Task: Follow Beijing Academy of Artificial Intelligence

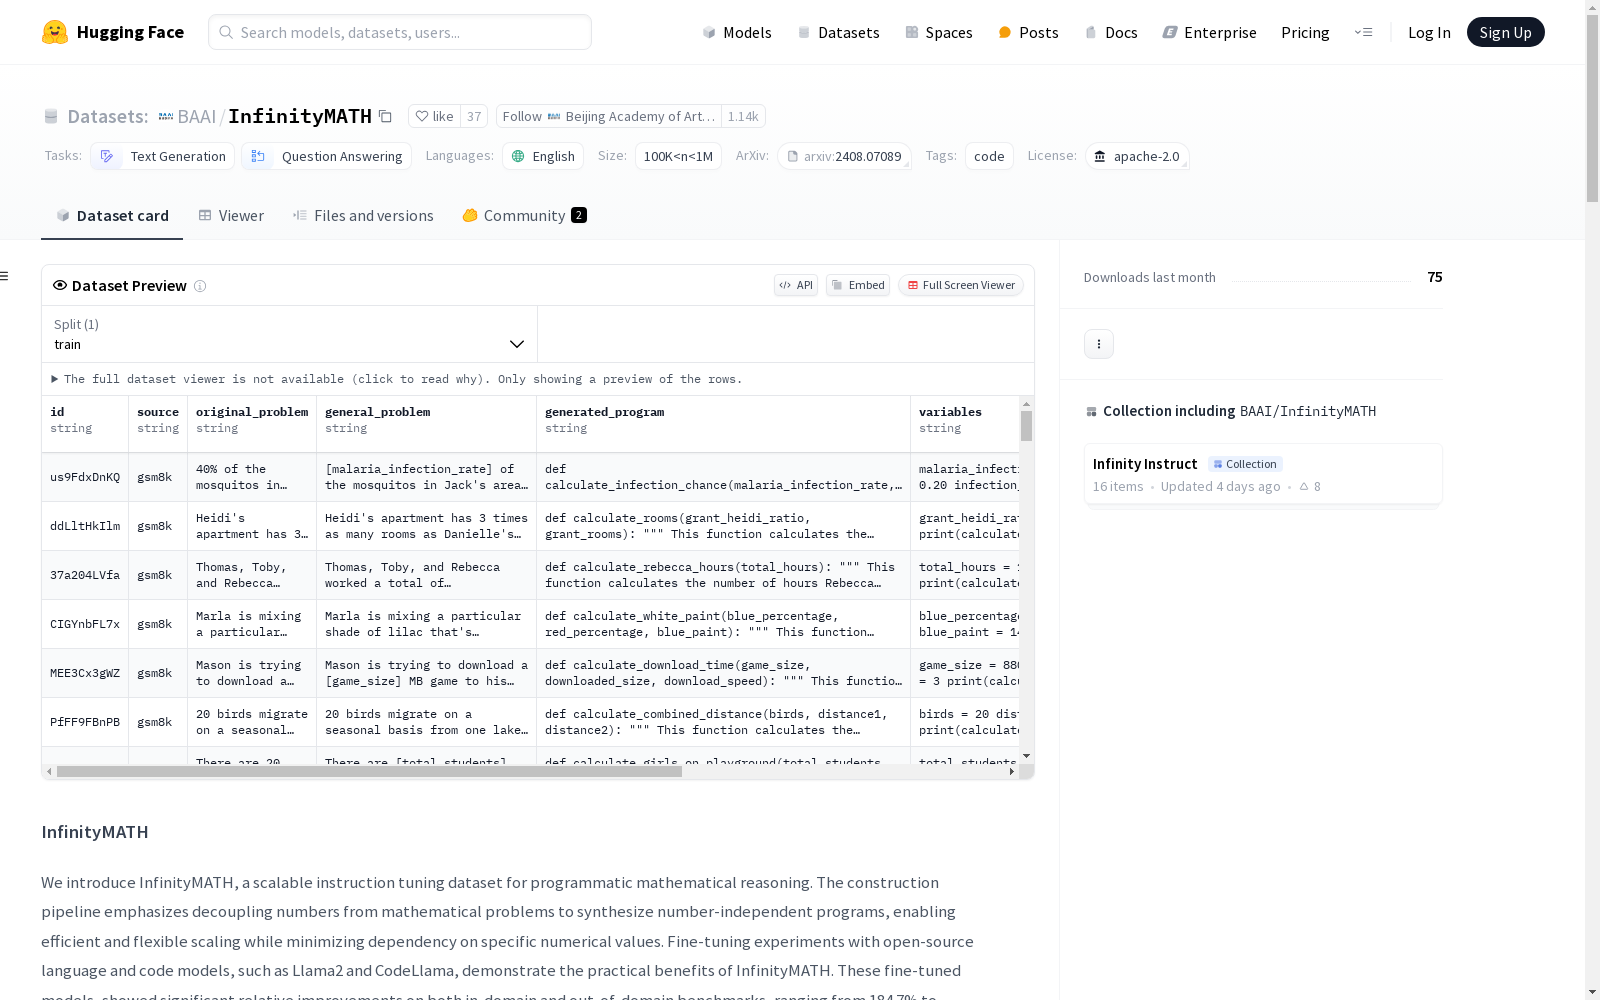Action: click(609, 116)
